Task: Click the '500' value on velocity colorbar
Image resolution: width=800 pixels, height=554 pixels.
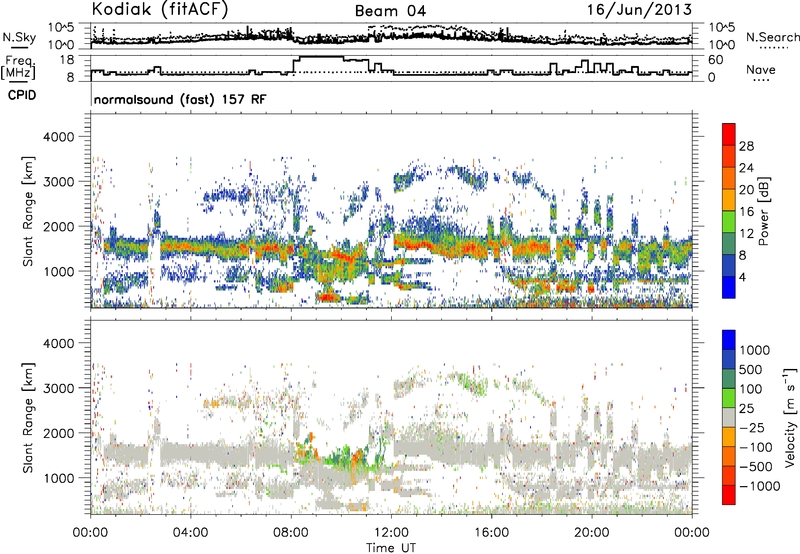Action: coord(753,369)
